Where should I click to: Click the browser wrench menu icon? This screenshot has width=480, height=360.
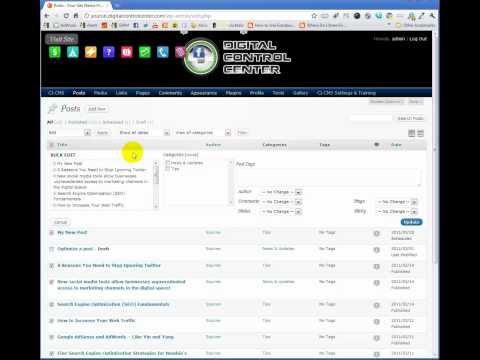432,16
